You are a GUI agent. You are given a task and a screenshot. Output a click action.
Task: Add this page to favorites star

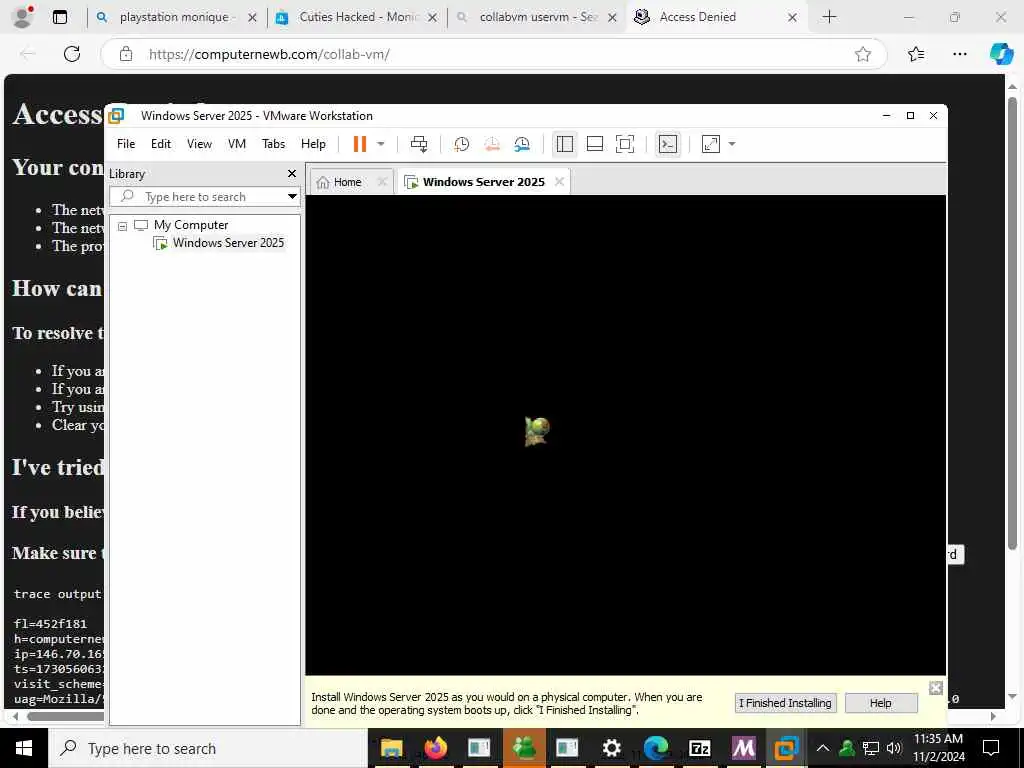coord(863,54)
